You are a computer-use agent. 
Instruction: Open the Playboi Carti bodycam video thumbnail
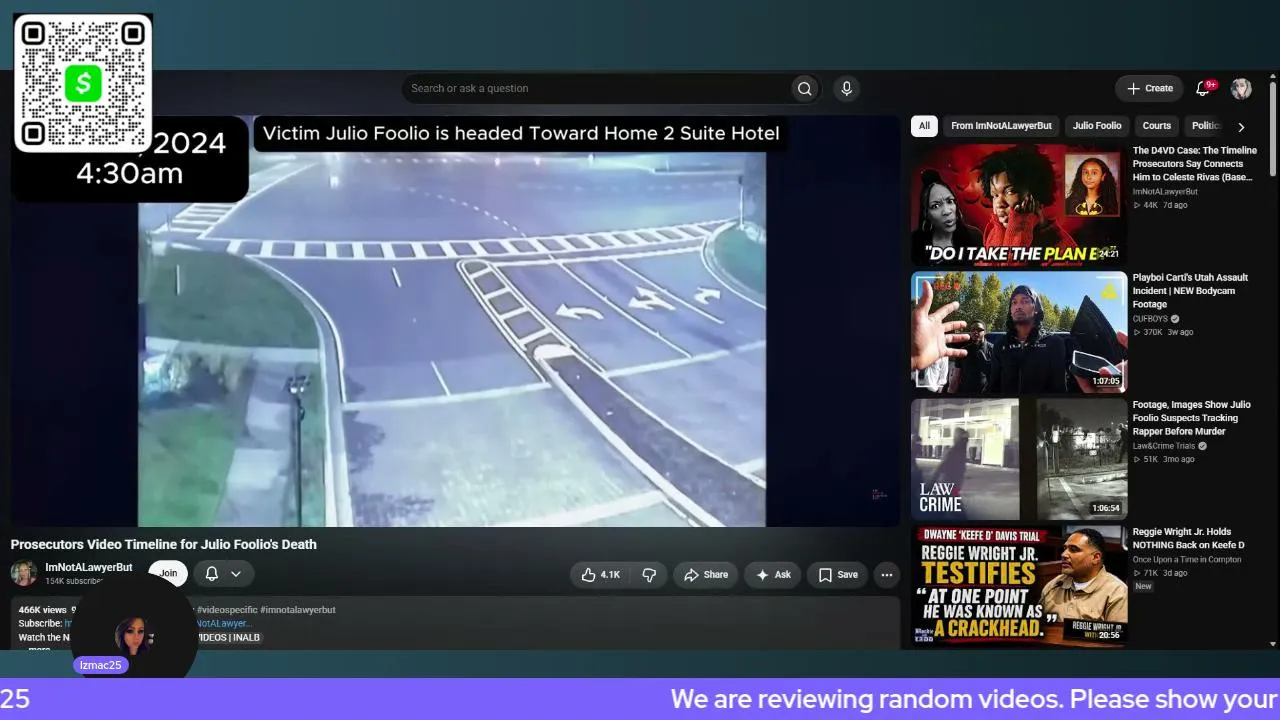coord(1018,332)
